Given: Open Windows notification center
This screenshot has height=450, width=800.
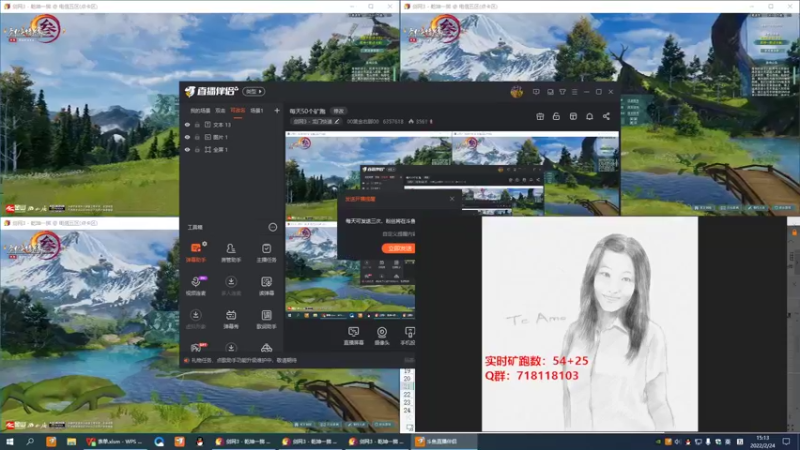Looking at the screenshot, I should tap(786, 441).
